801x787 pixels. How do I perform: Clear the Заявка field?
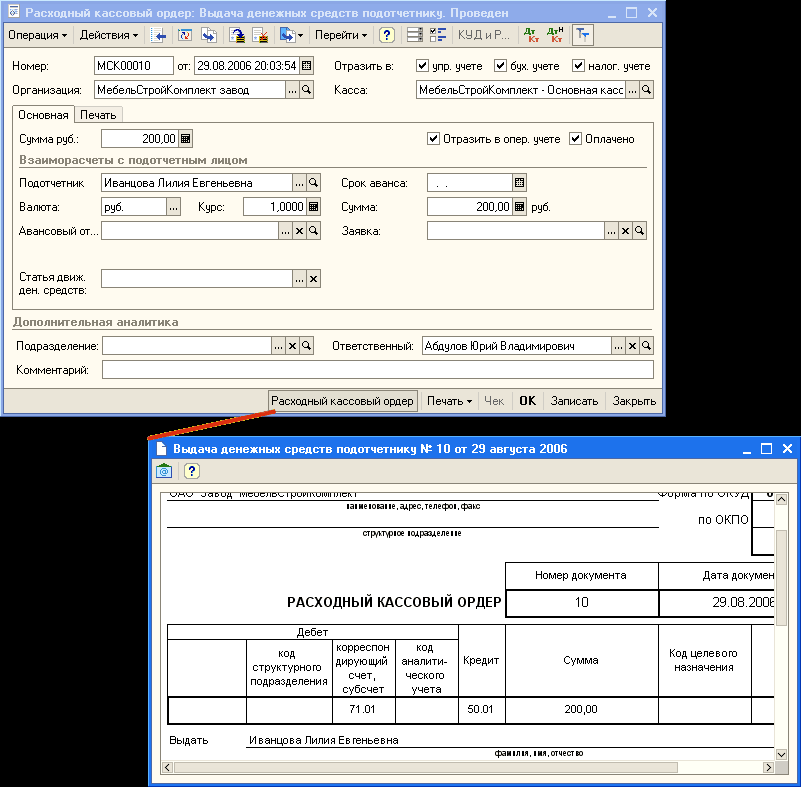[625, 231]
